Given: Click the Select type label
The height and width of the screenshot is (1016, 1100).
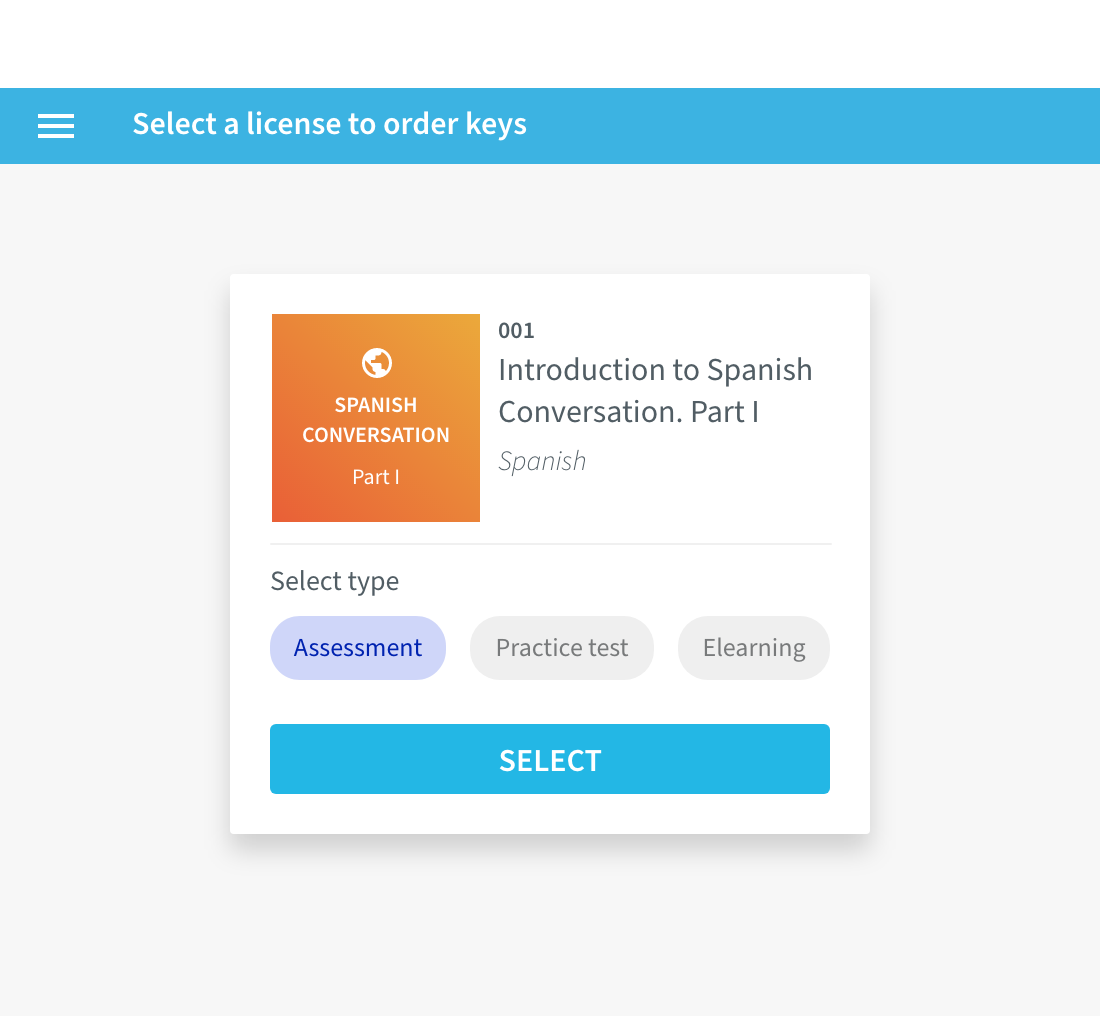Looking at the screenshot, I should [x=335, y=581].
